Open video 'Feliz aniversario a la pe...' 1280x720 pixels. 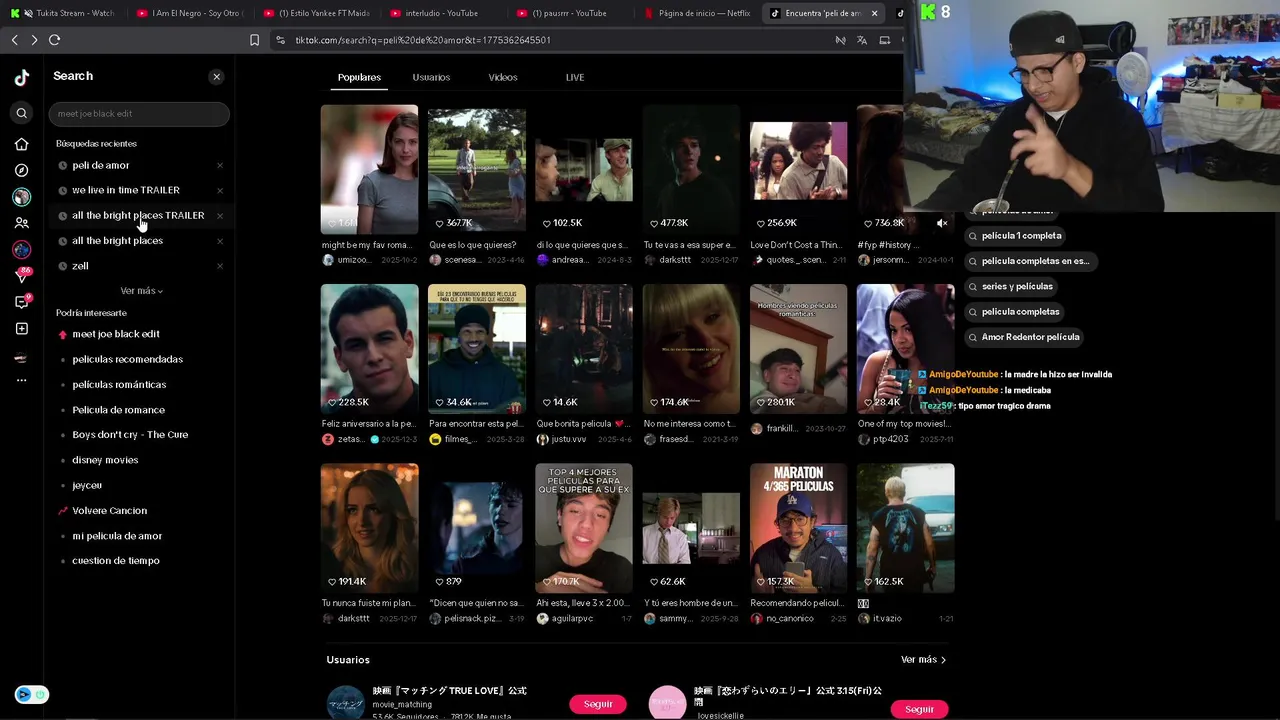[369, 349]
